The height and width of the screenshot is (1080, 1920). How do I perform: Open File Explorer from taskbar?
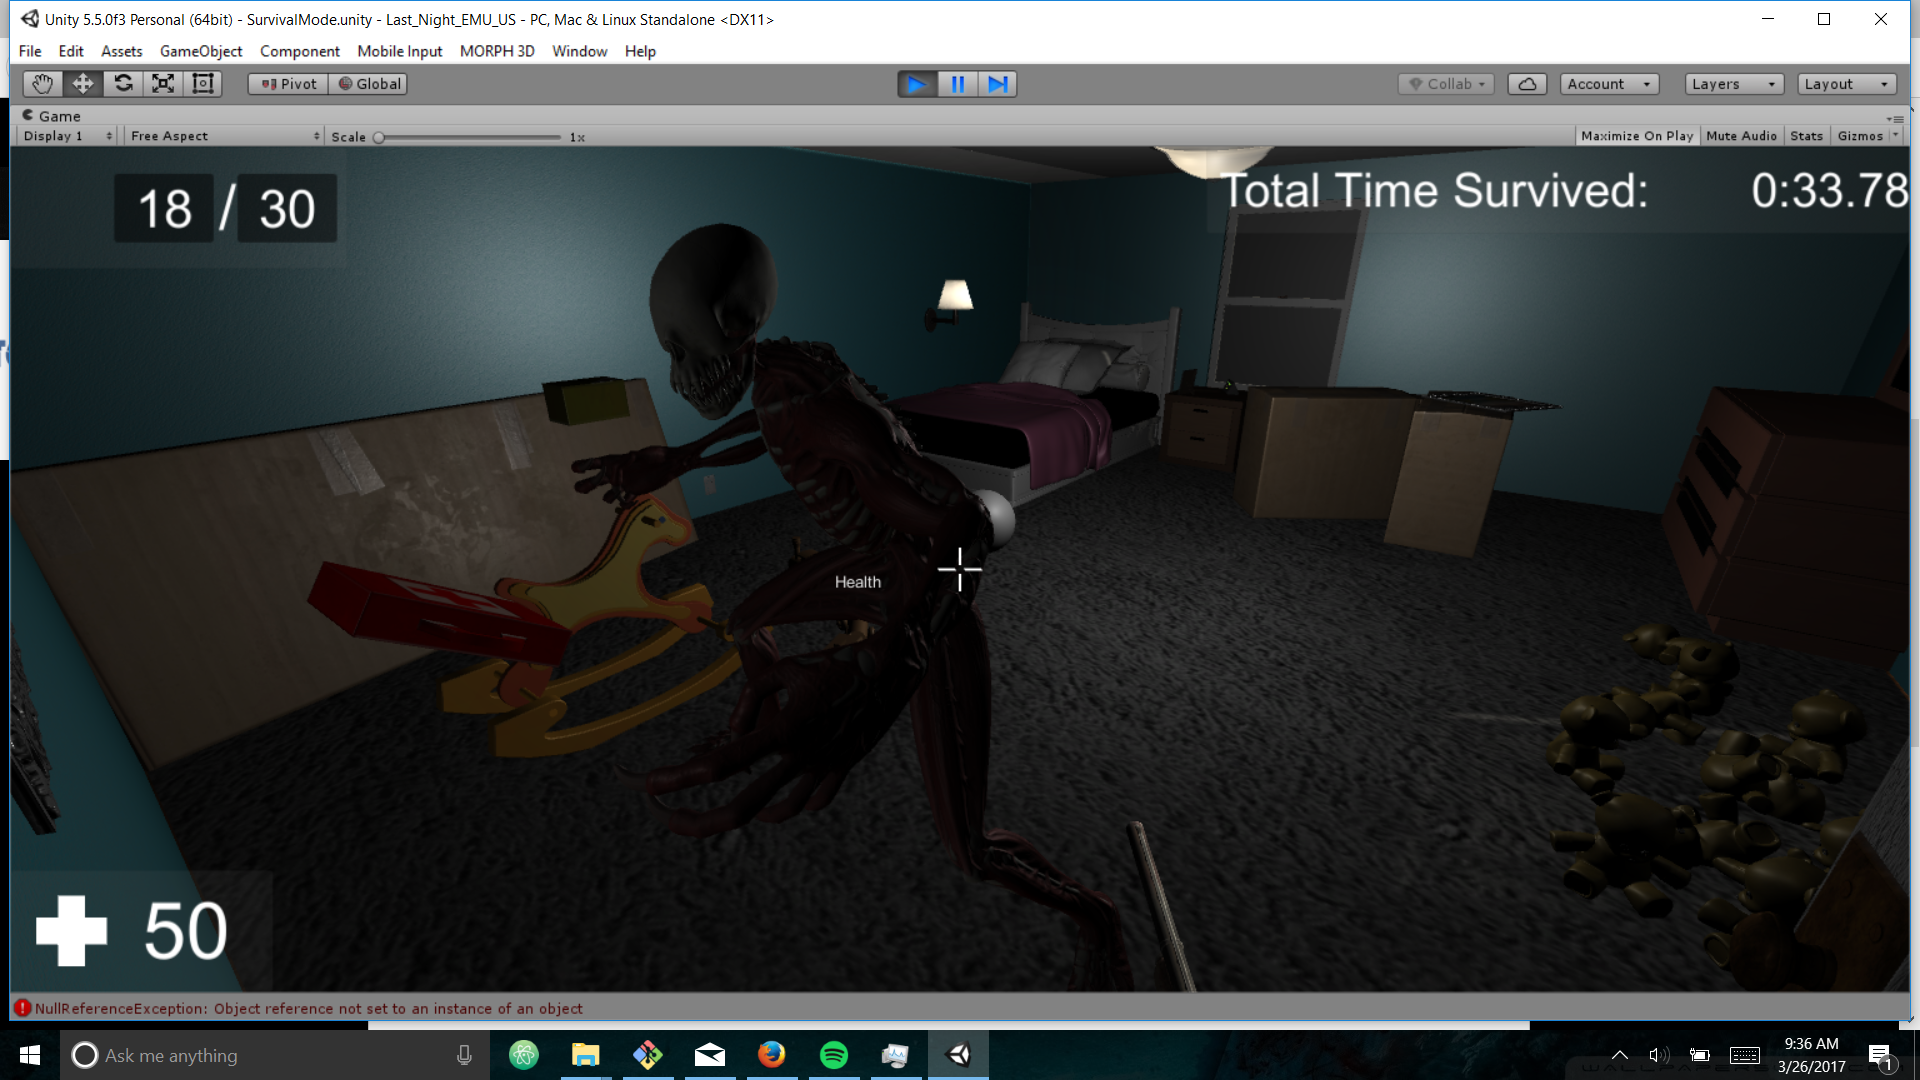586,1055
